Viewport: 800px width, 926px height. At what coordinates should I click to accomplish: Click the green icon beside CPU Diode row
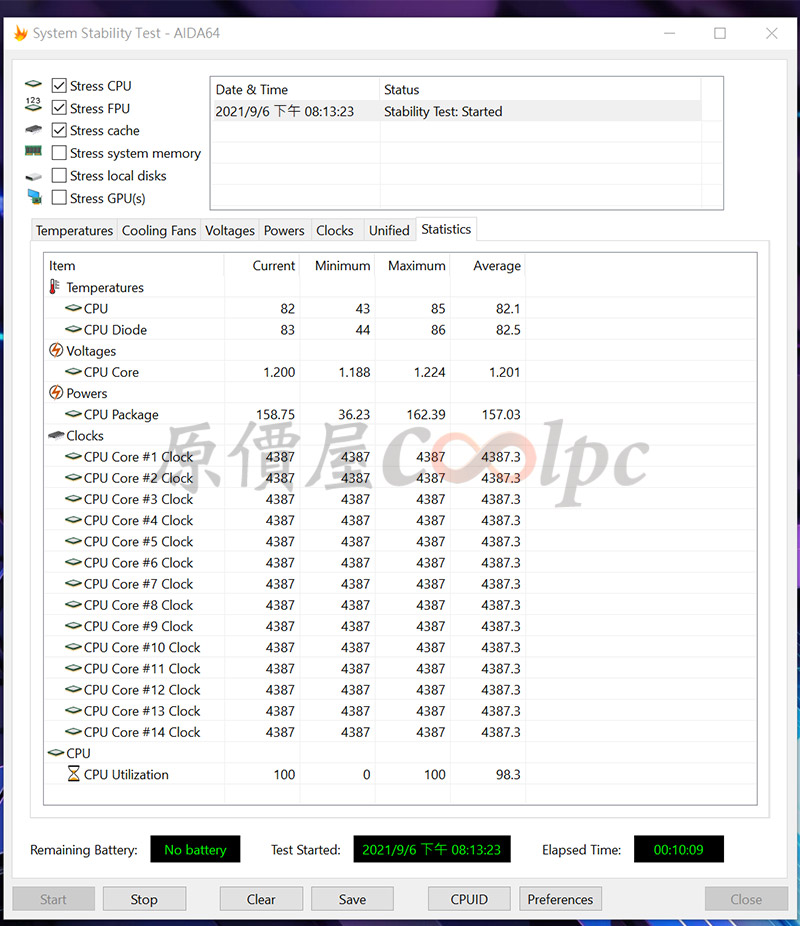(x=73, y=329)
